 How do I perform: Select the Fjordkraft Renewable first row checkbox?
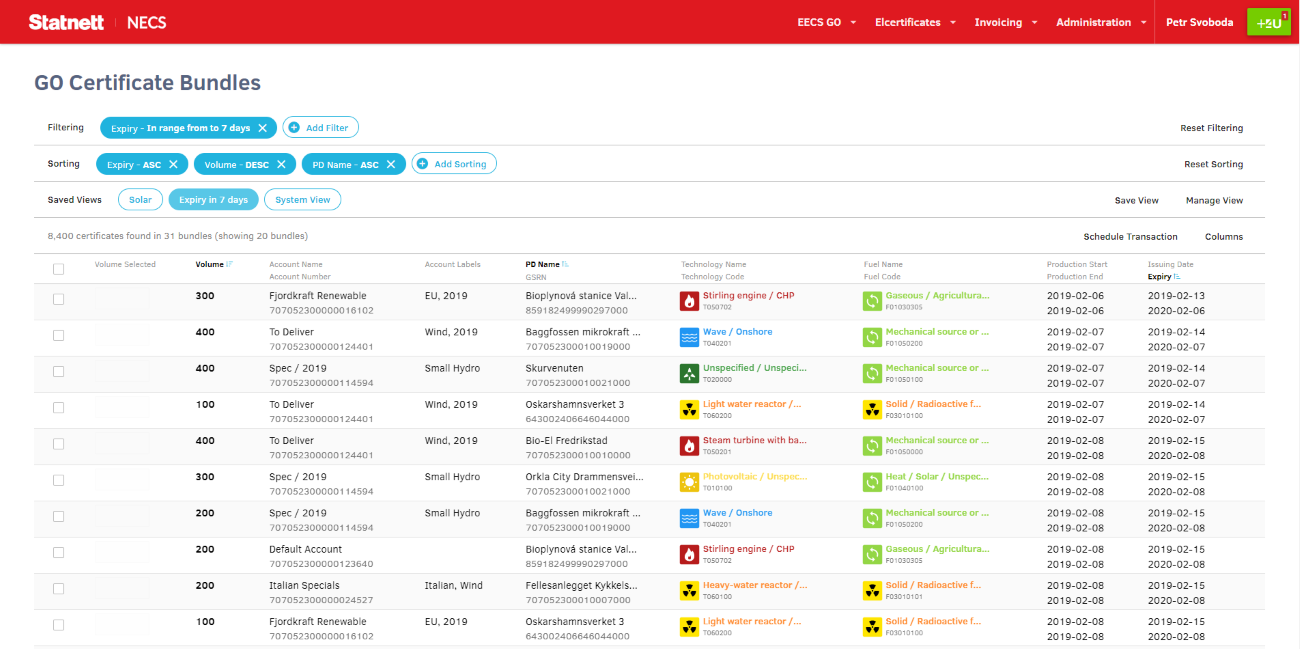[58, 299]
